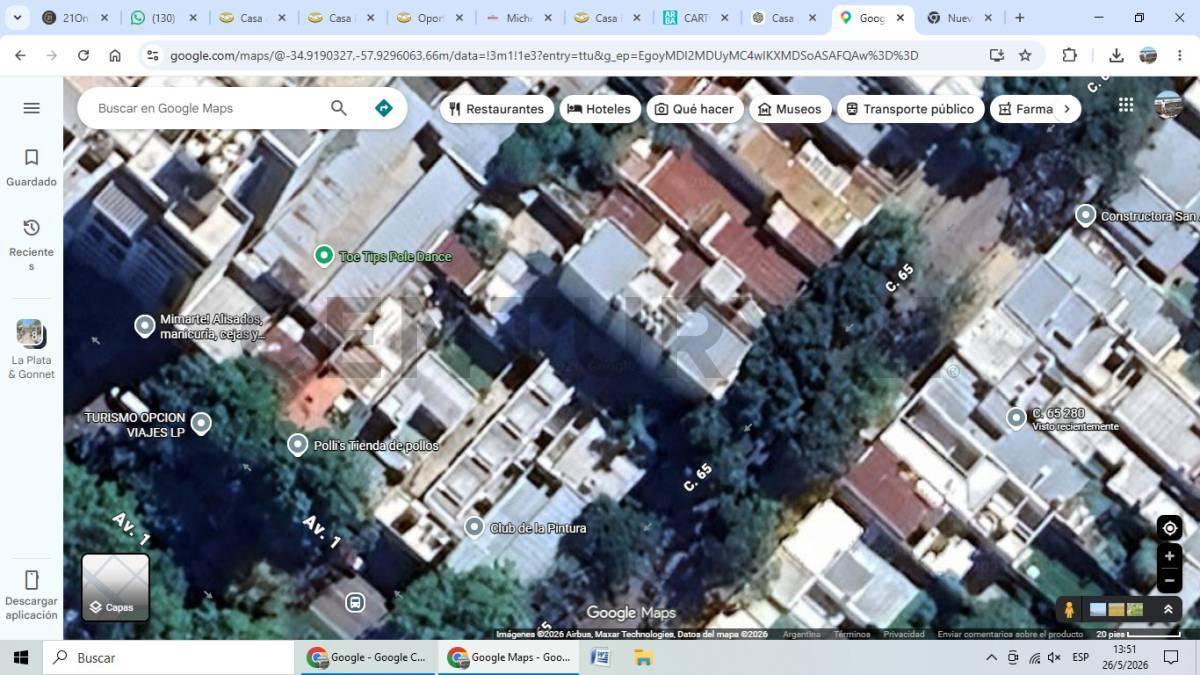
Task: Show your location with the target button
Action: (x=1170, y=528)
